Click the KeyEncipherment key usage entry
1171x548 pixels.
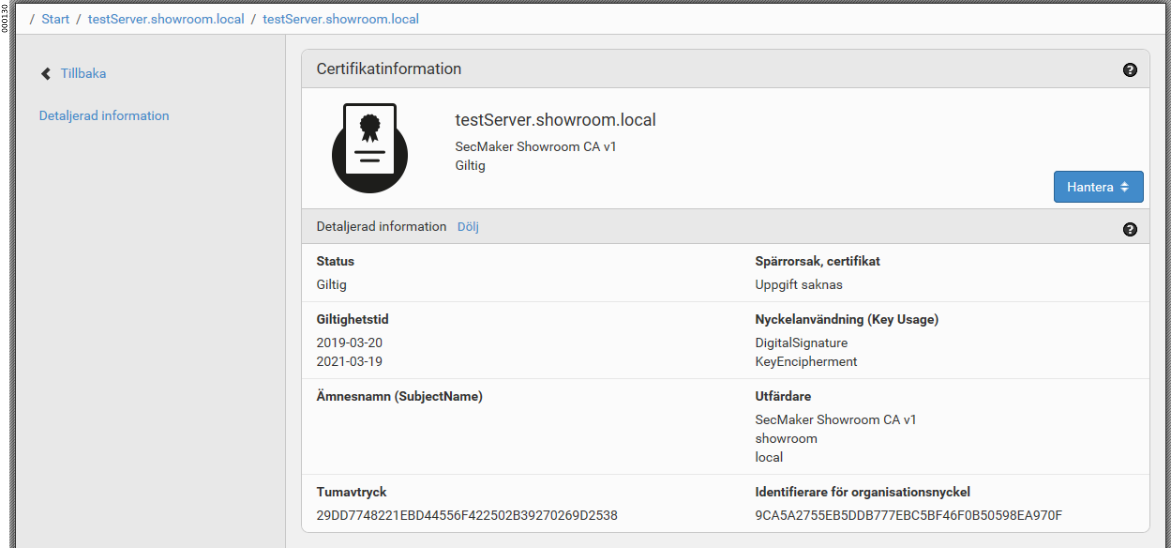(x=806, y=361)
